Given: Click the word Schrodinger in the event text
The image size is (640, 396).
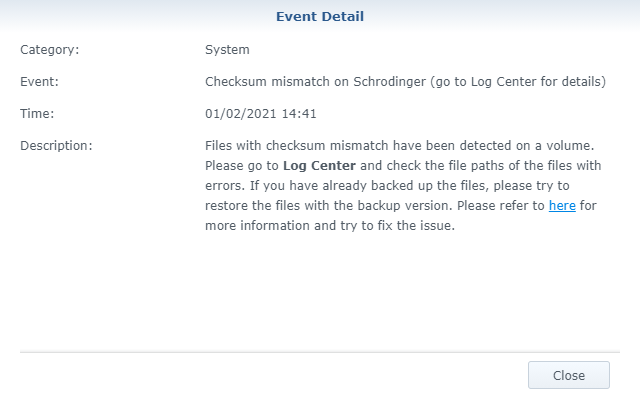Looking at the screenshot, I should 389,82.
